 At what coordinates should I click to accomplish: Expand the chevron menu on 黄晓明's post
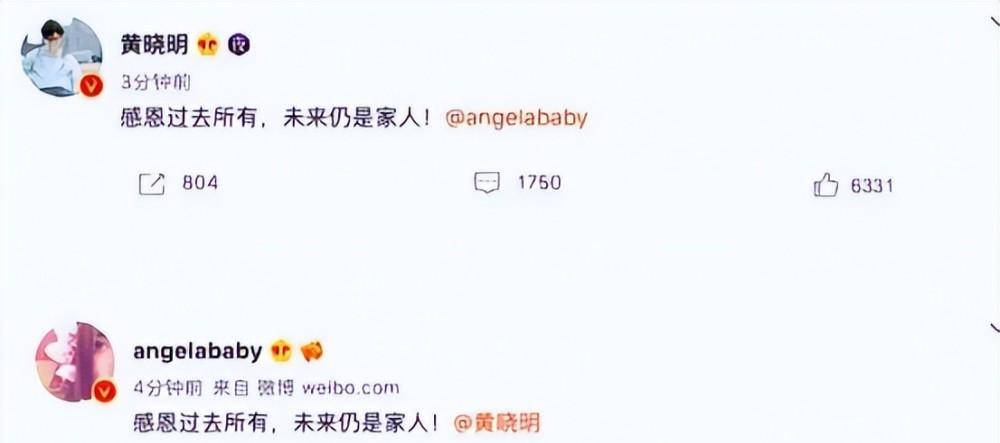click(x=994, y=24)
